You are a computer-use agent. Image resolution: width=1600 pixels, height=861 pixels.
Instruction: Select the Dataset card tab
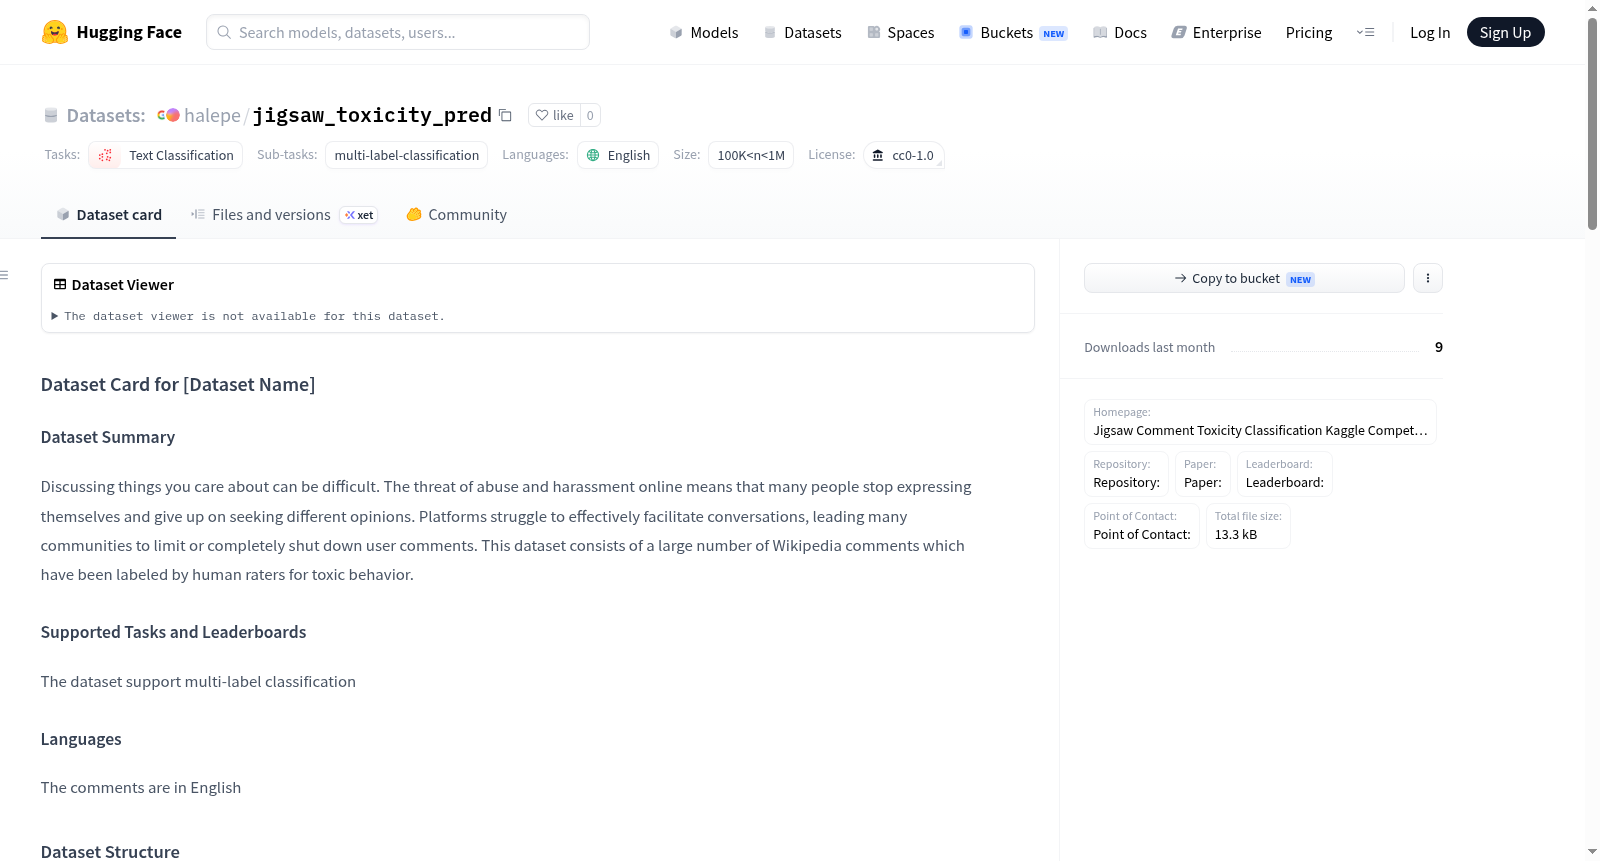(109, 214)
